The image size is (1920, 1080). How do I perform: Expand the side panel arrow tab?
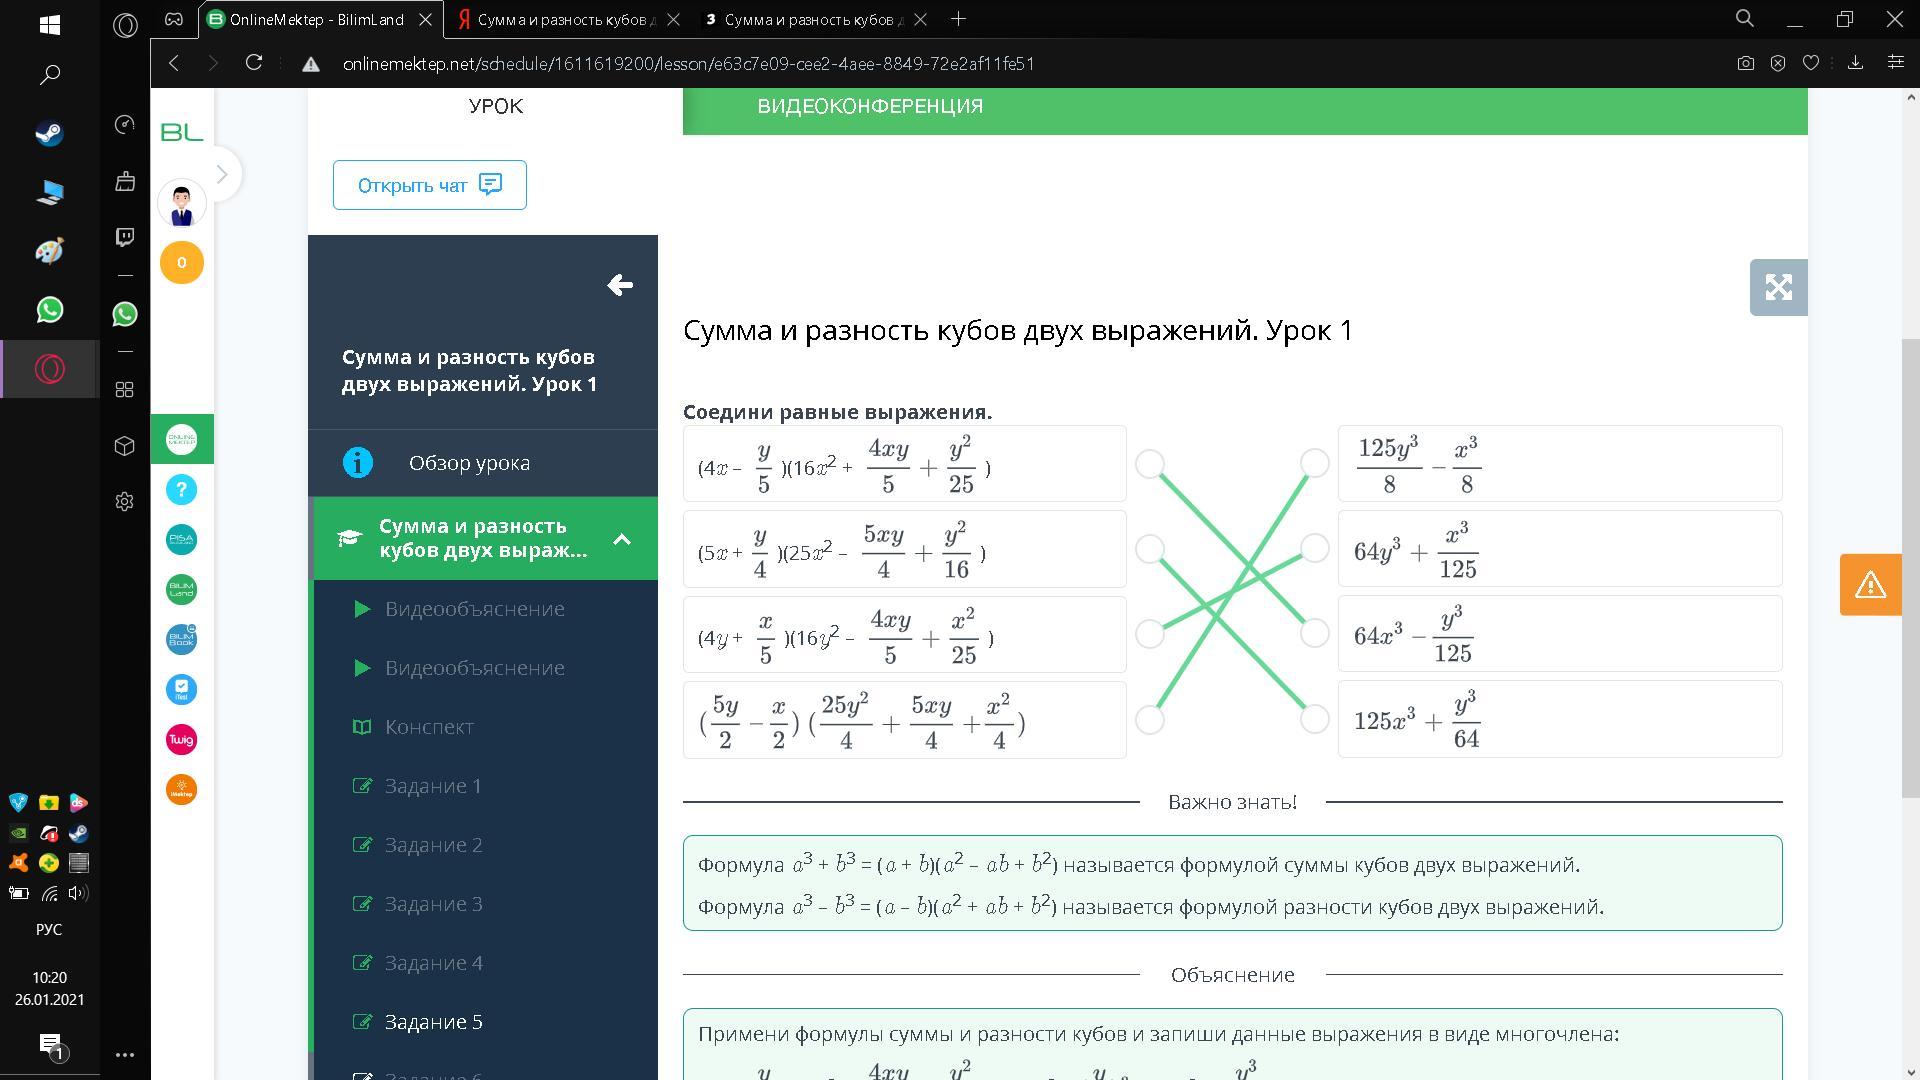pyautogui.click(x=222, y=175)
